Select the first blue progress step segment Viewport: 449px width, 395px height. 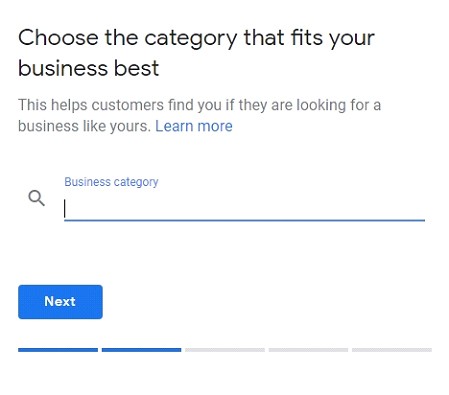coord(58,350)
